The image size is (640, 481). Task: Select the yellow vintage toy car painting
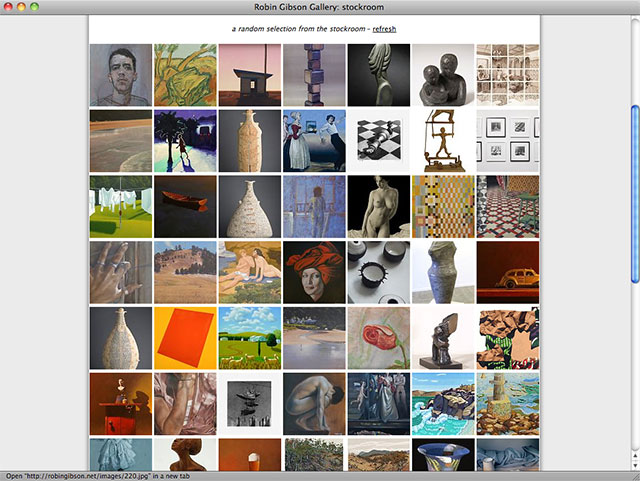tap(508, 272)
